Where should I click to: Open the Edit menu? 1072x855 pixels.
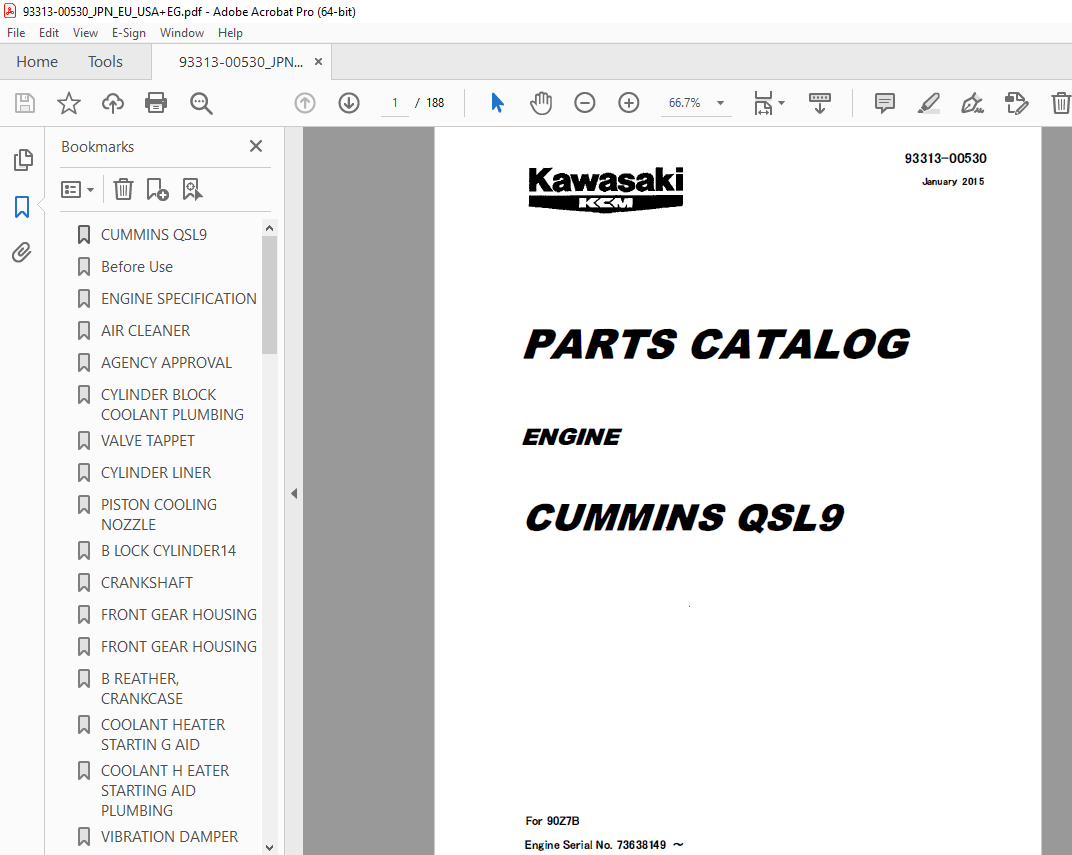point(49,33)
